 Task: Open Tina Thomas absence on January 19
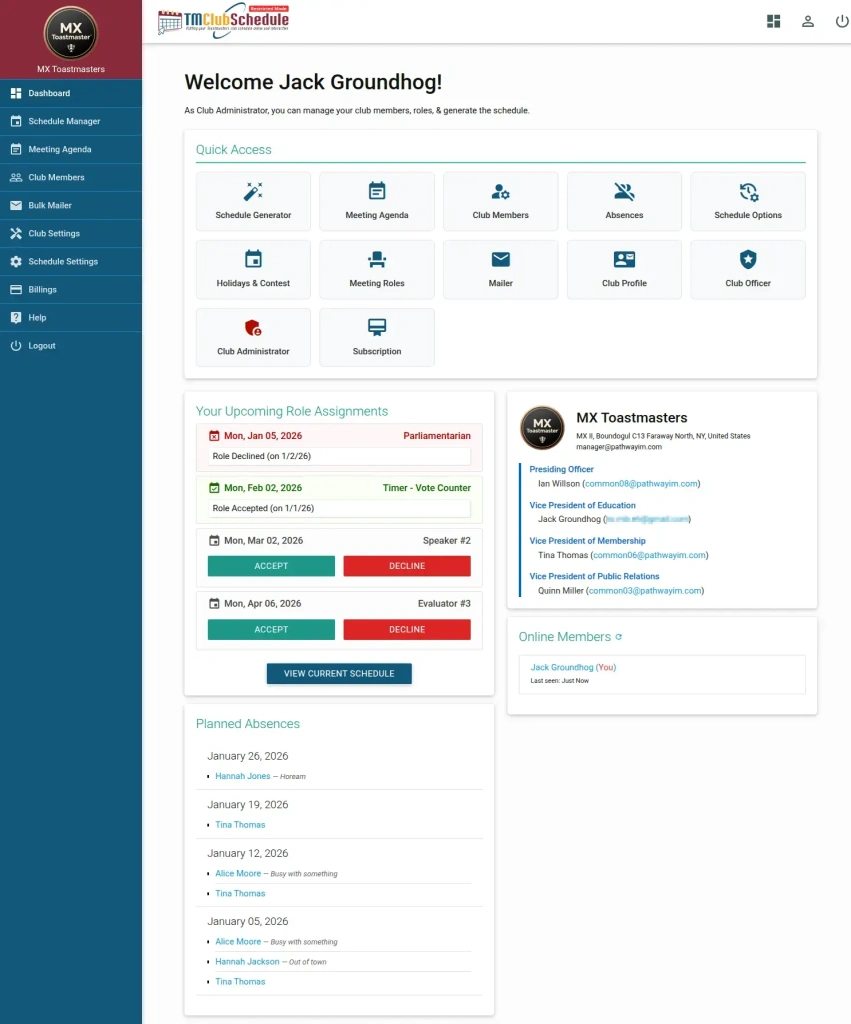point(240,825)
